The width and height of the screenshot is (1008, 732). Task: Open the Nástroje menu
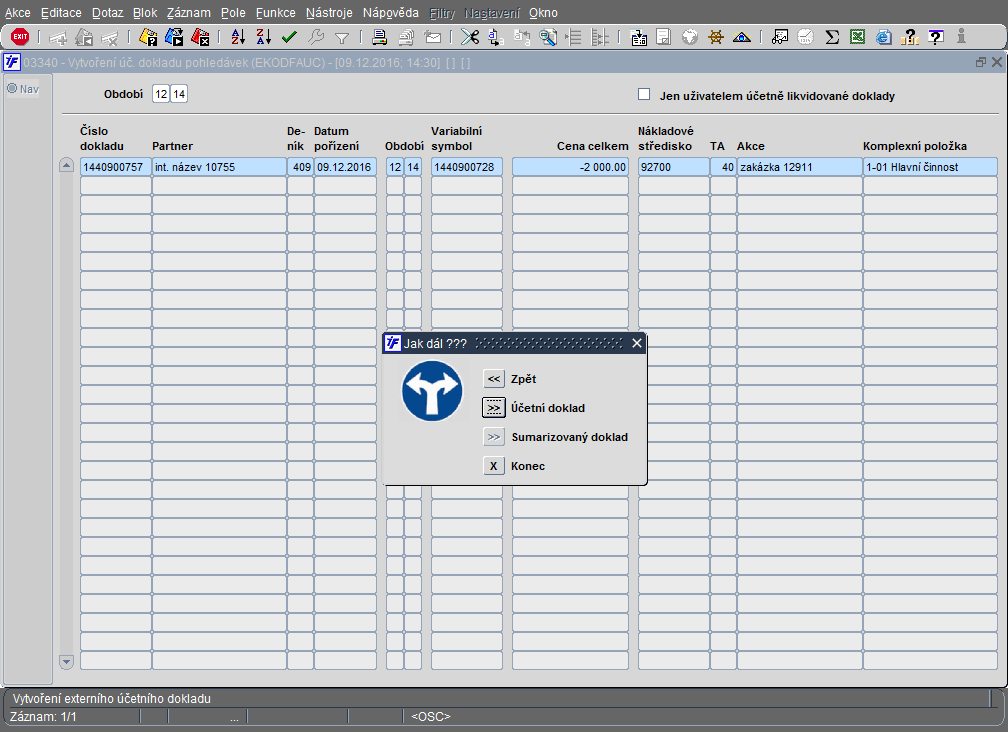pos(329,13)
